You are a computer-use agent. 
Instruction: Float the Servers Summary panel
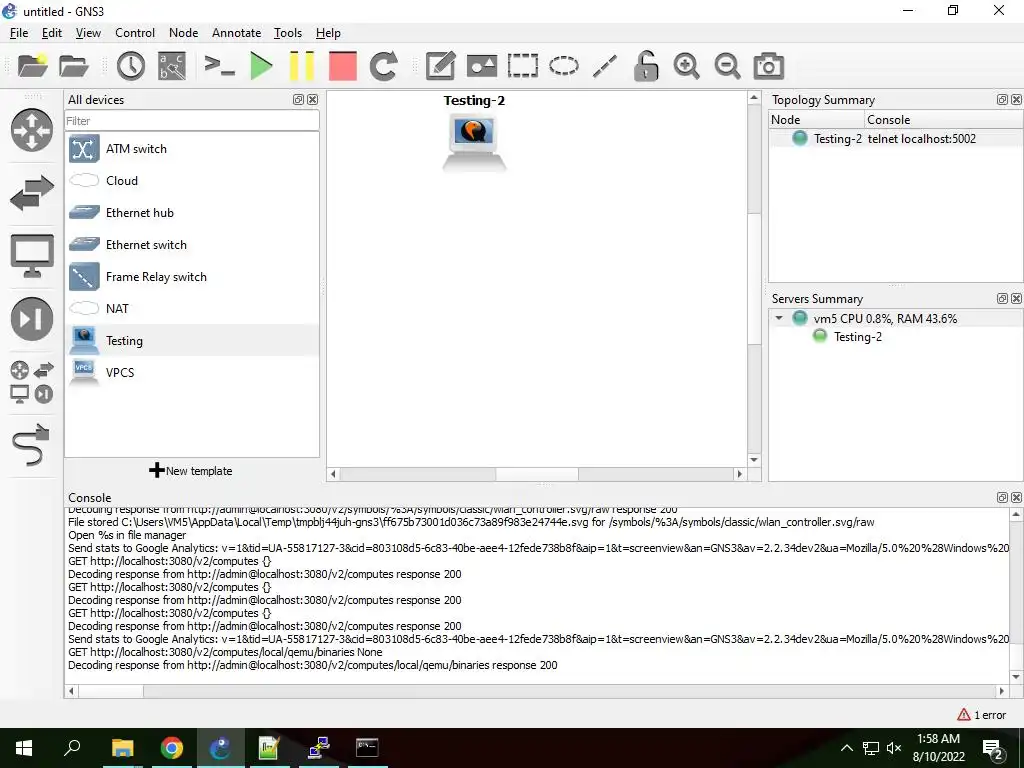pyautogui.click(x=1002, y=298)
